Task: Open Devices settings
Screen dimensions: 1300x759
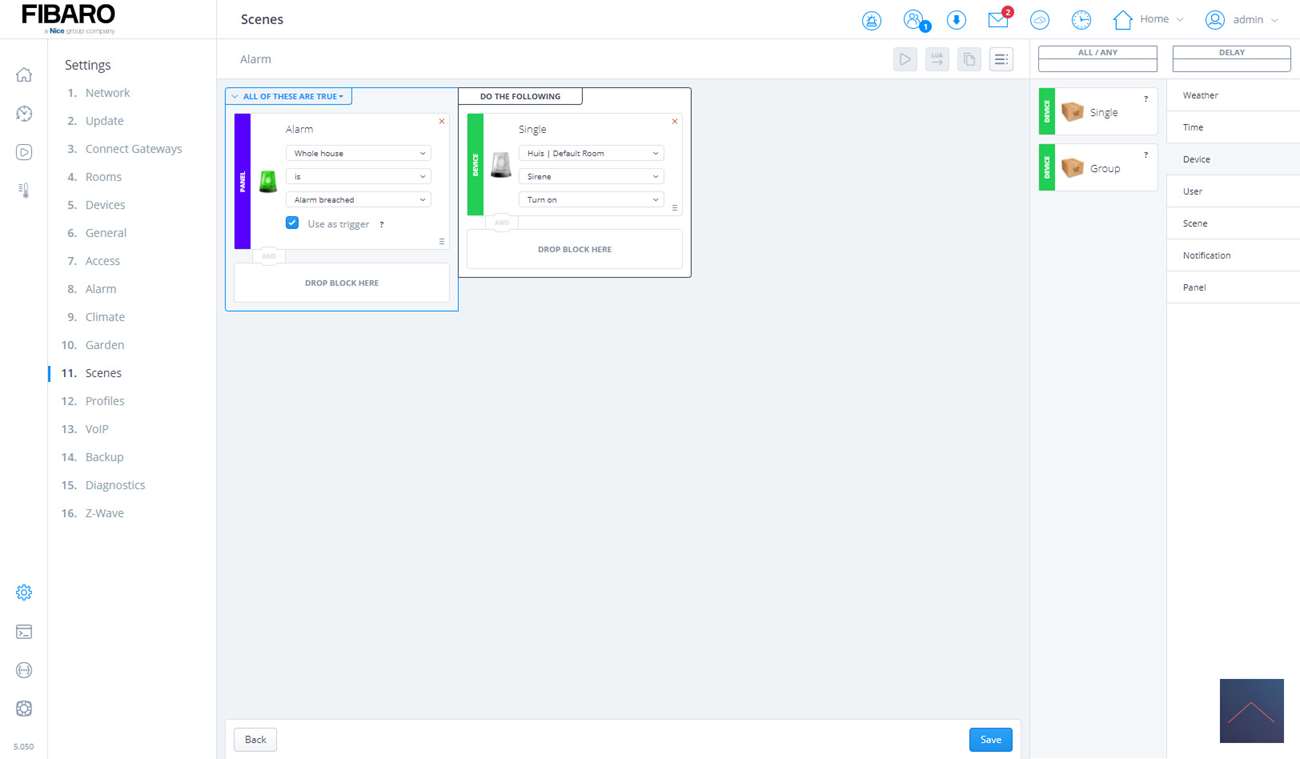Action: click(105, 205)
